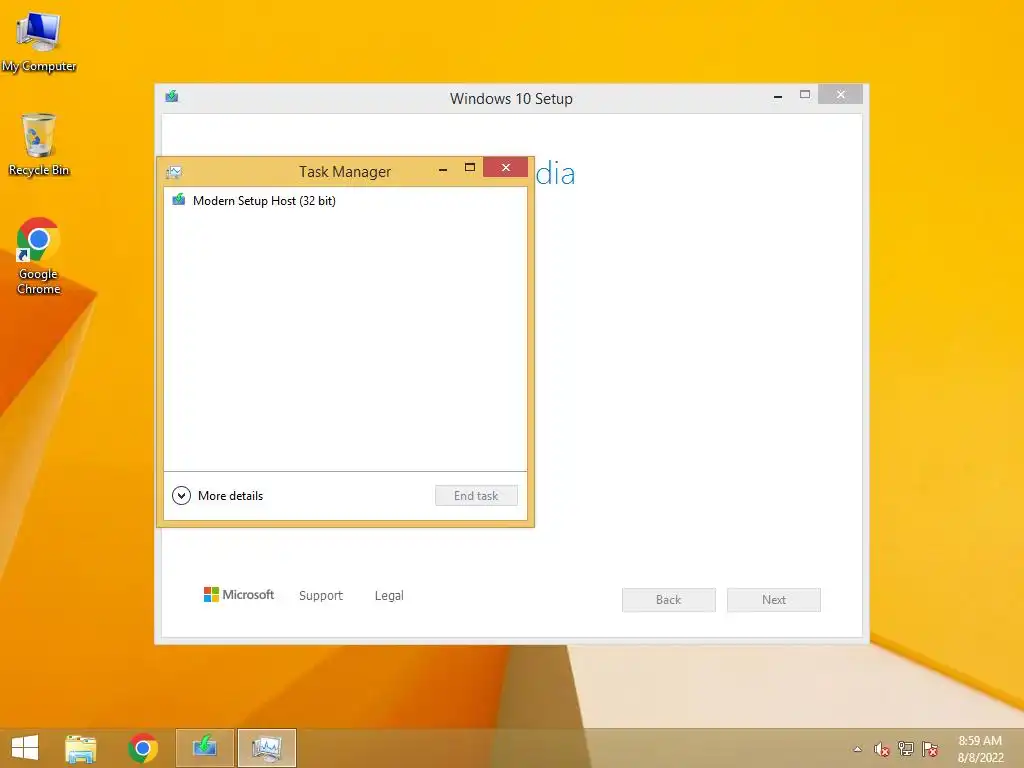
Task: Minimize the Task Manager window
Action: click(443, 168)
